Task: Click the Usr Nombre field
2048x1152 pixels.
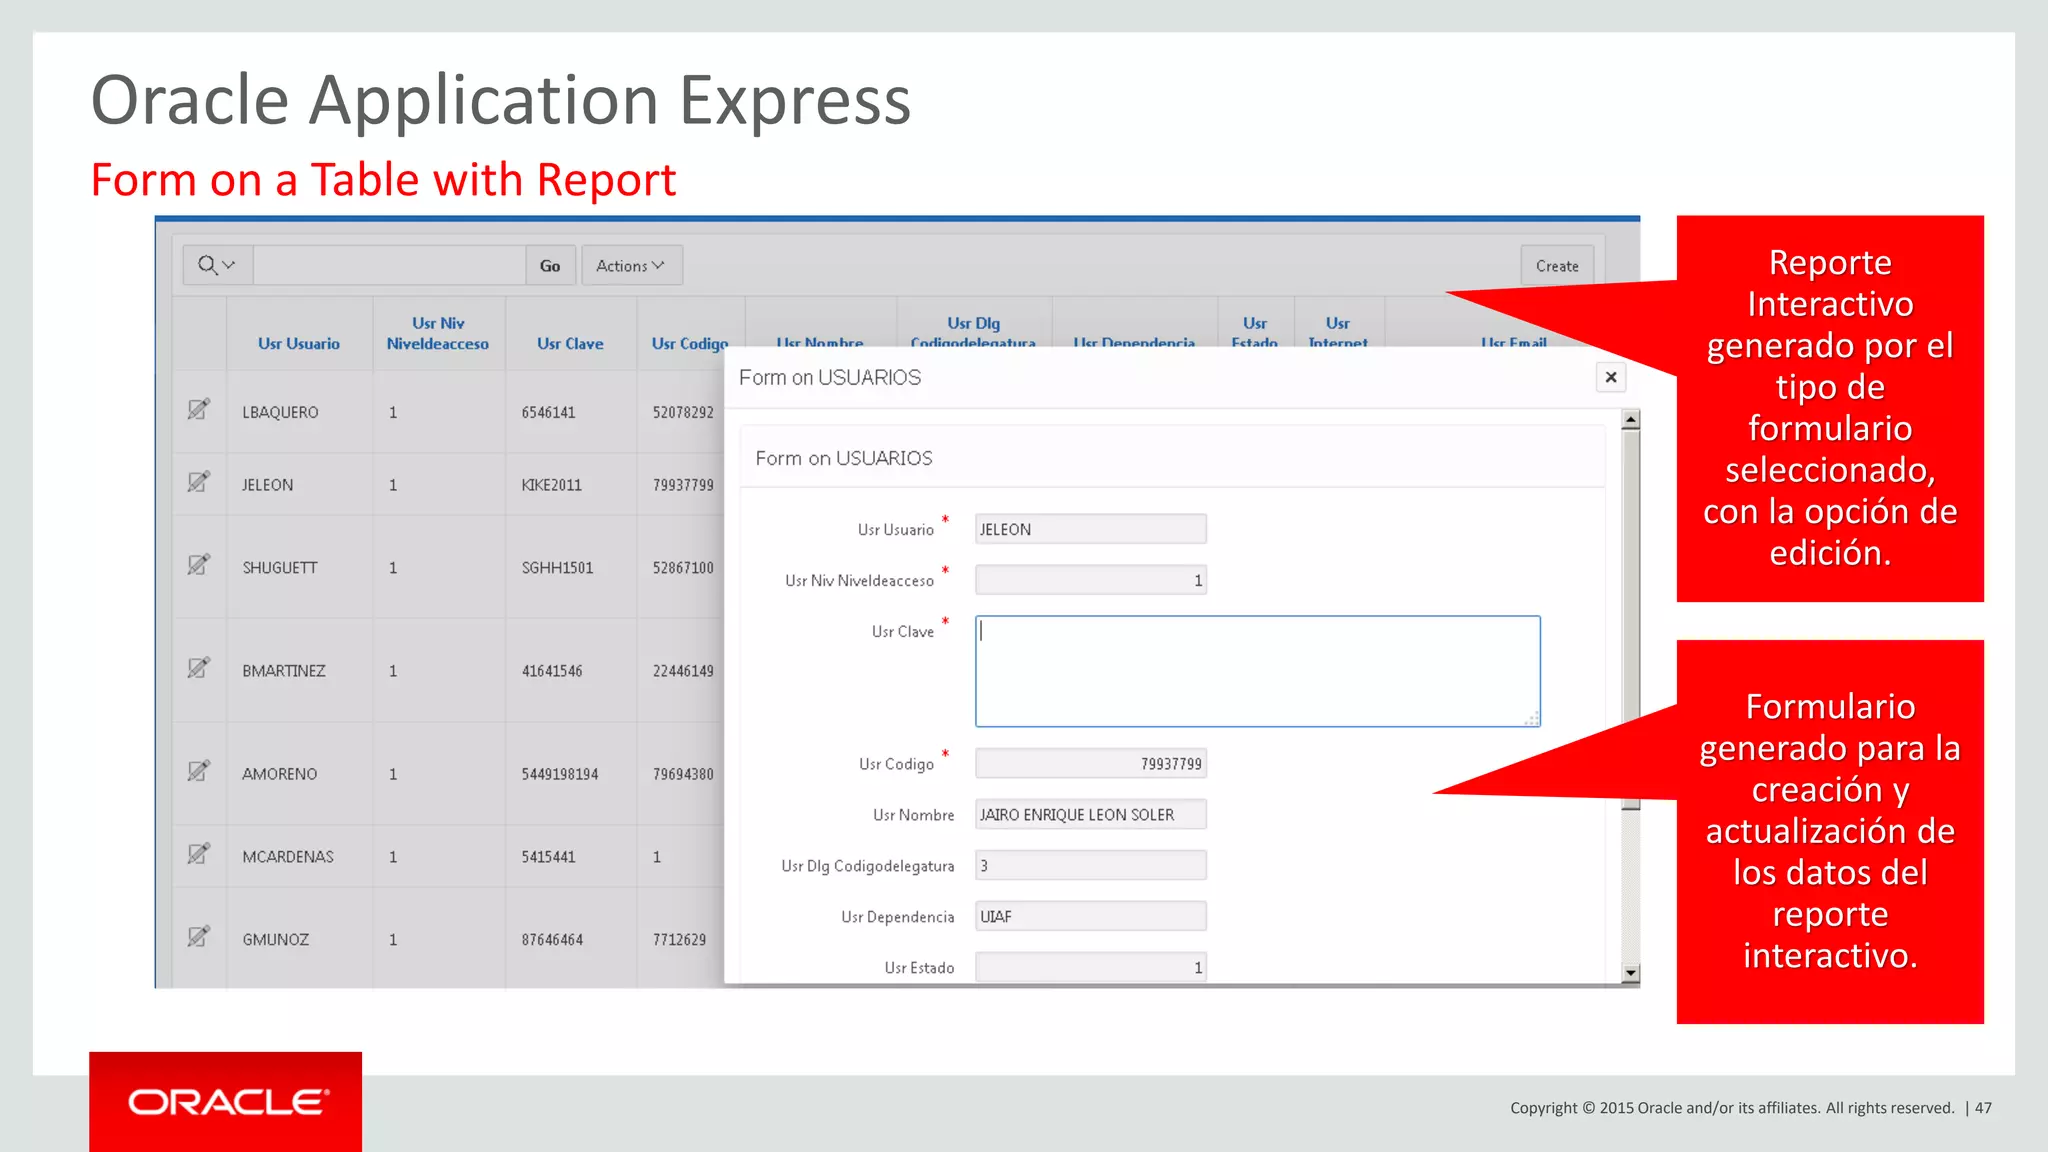Action: coord(1091,814)
